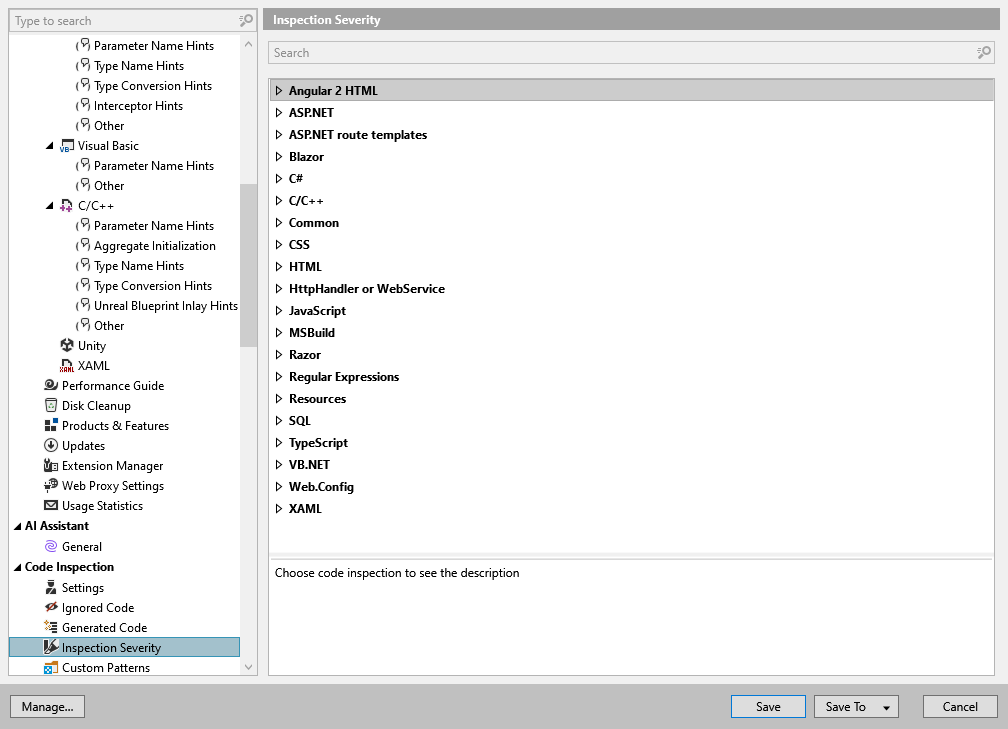Click the options tree scrollbar thumb
Viewport: 1008px width, 729px height.
[x=248, y=265]
